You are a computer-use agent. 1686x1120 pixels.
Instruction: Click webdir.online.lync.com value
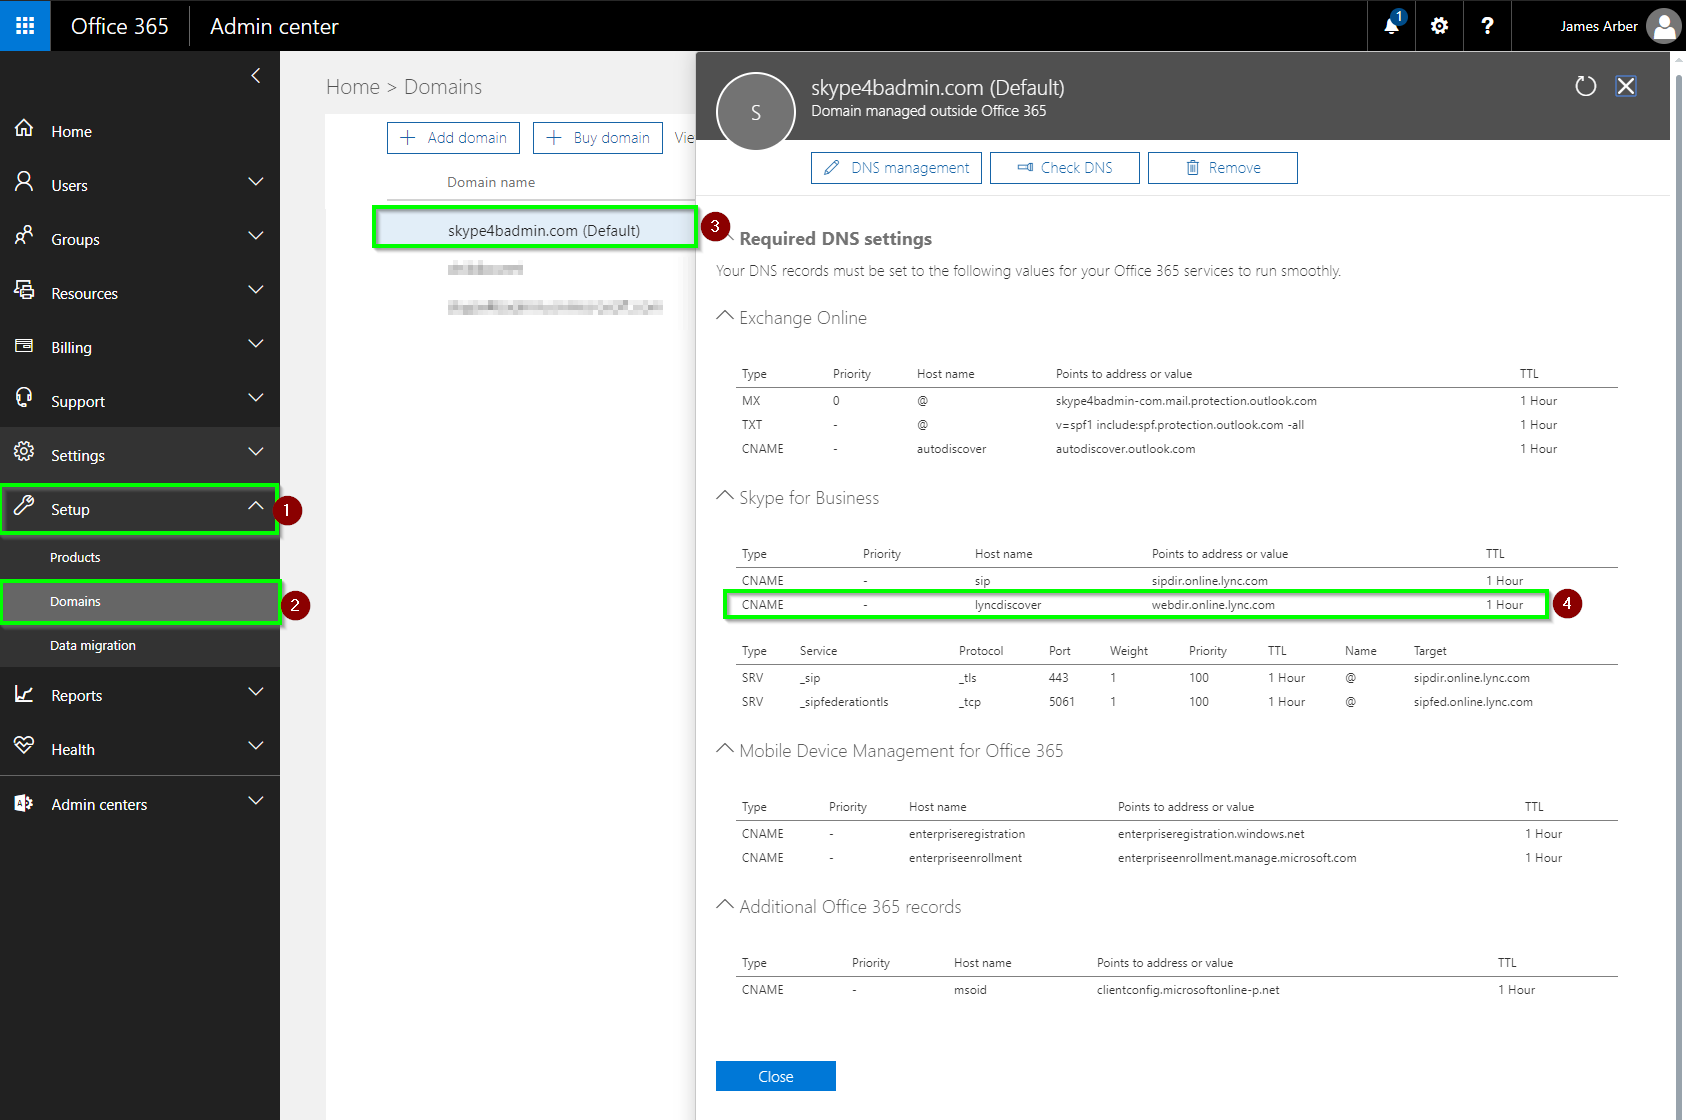(x=1213, y=605)
